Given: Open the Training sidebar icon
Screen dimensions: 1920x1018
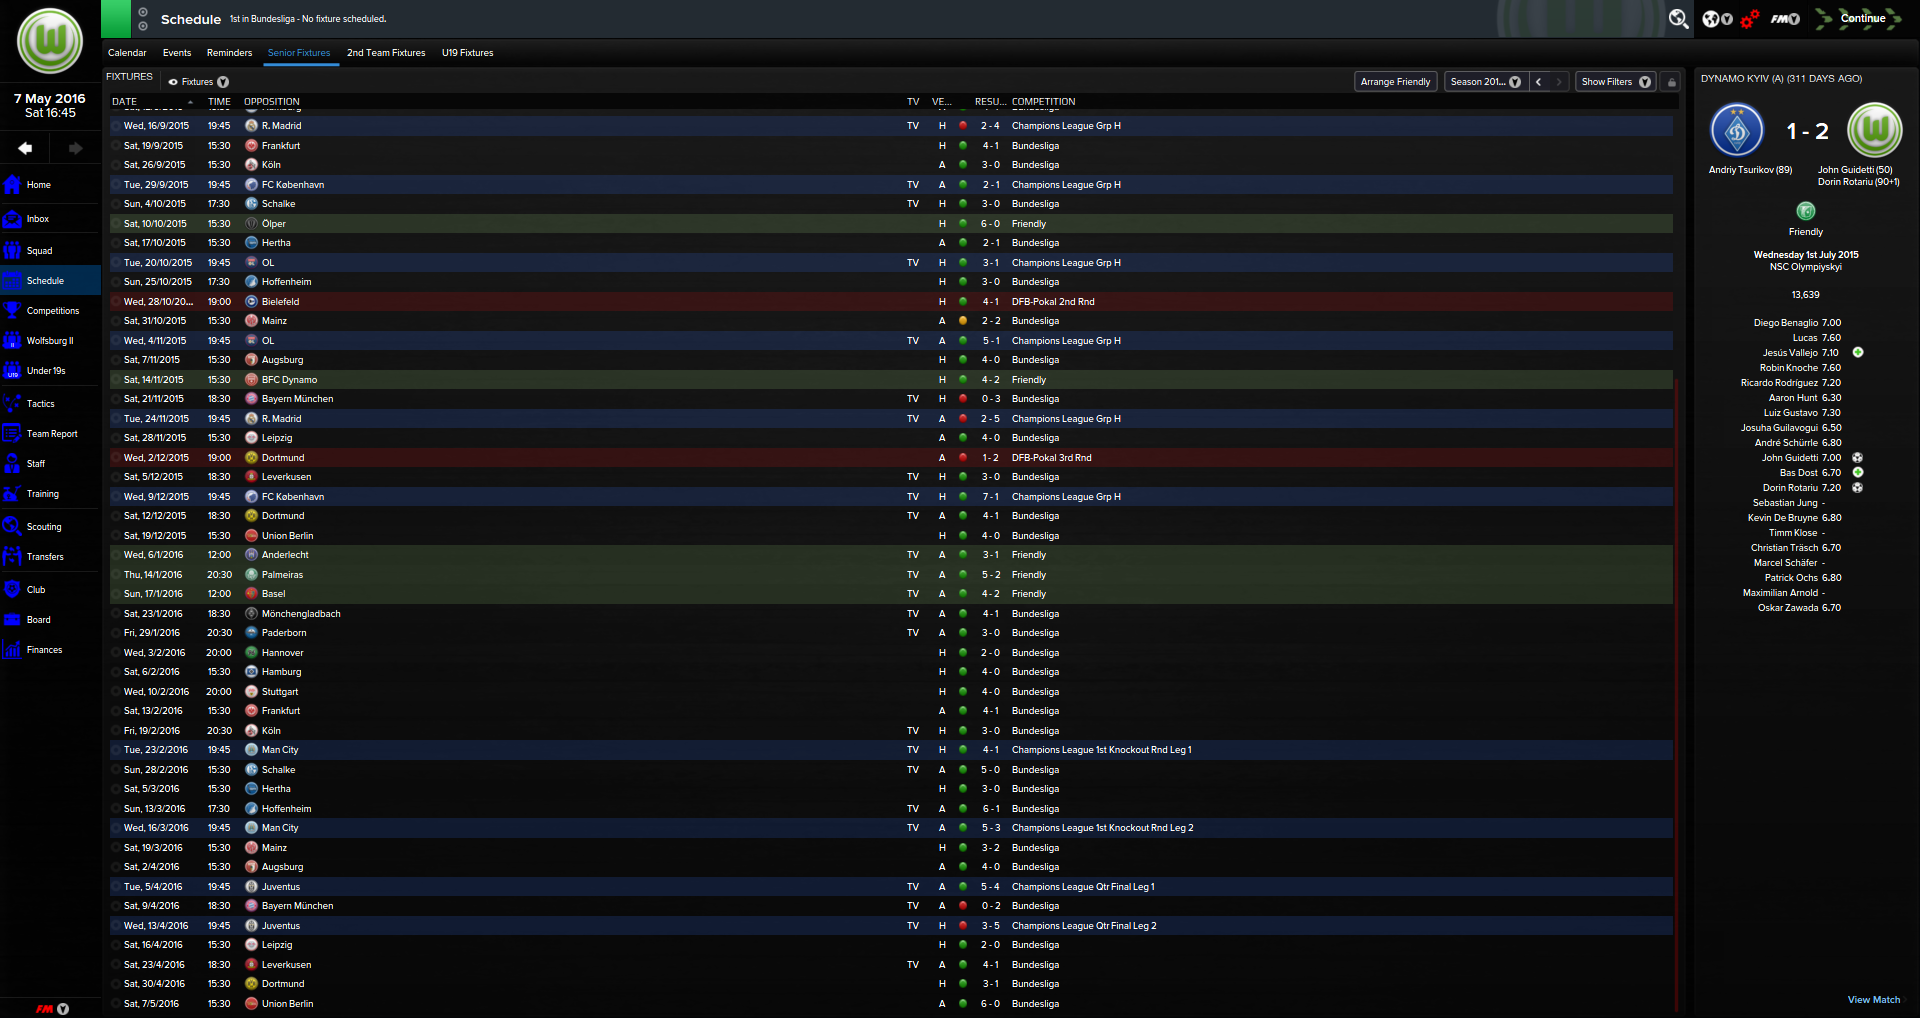Looking at the screenshot, I should coord(12,494).
